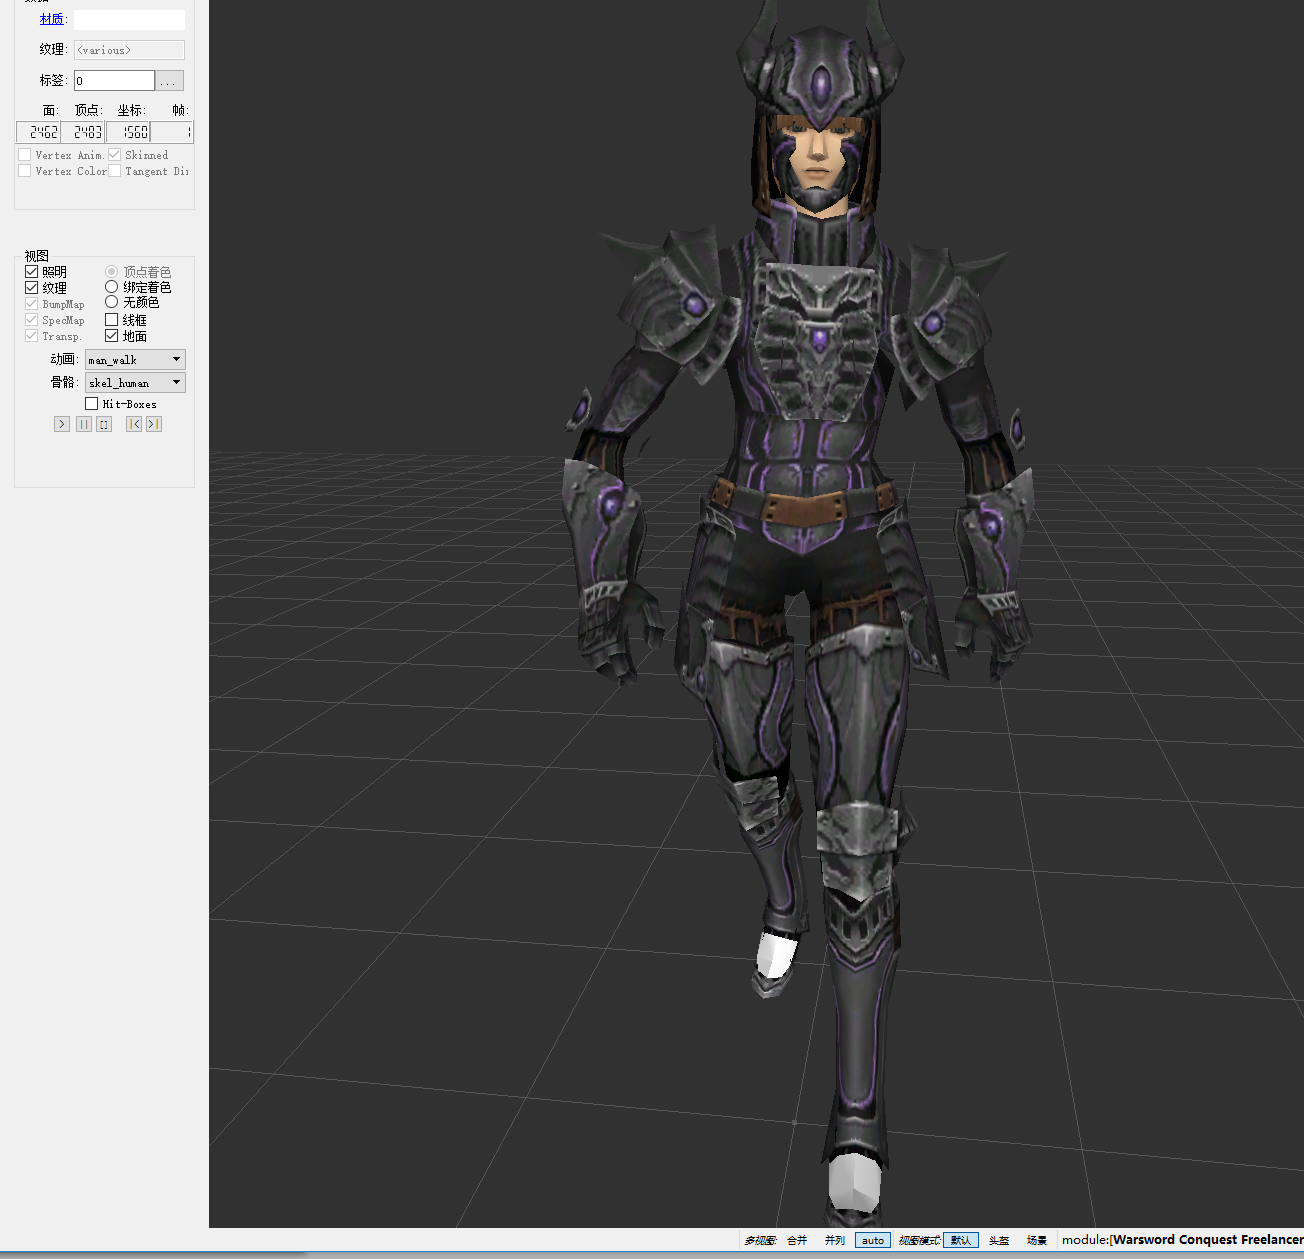Click the 坐标 position count 1560
The width and height of the screenshot is (1304, 1259).
click(128, 132)
